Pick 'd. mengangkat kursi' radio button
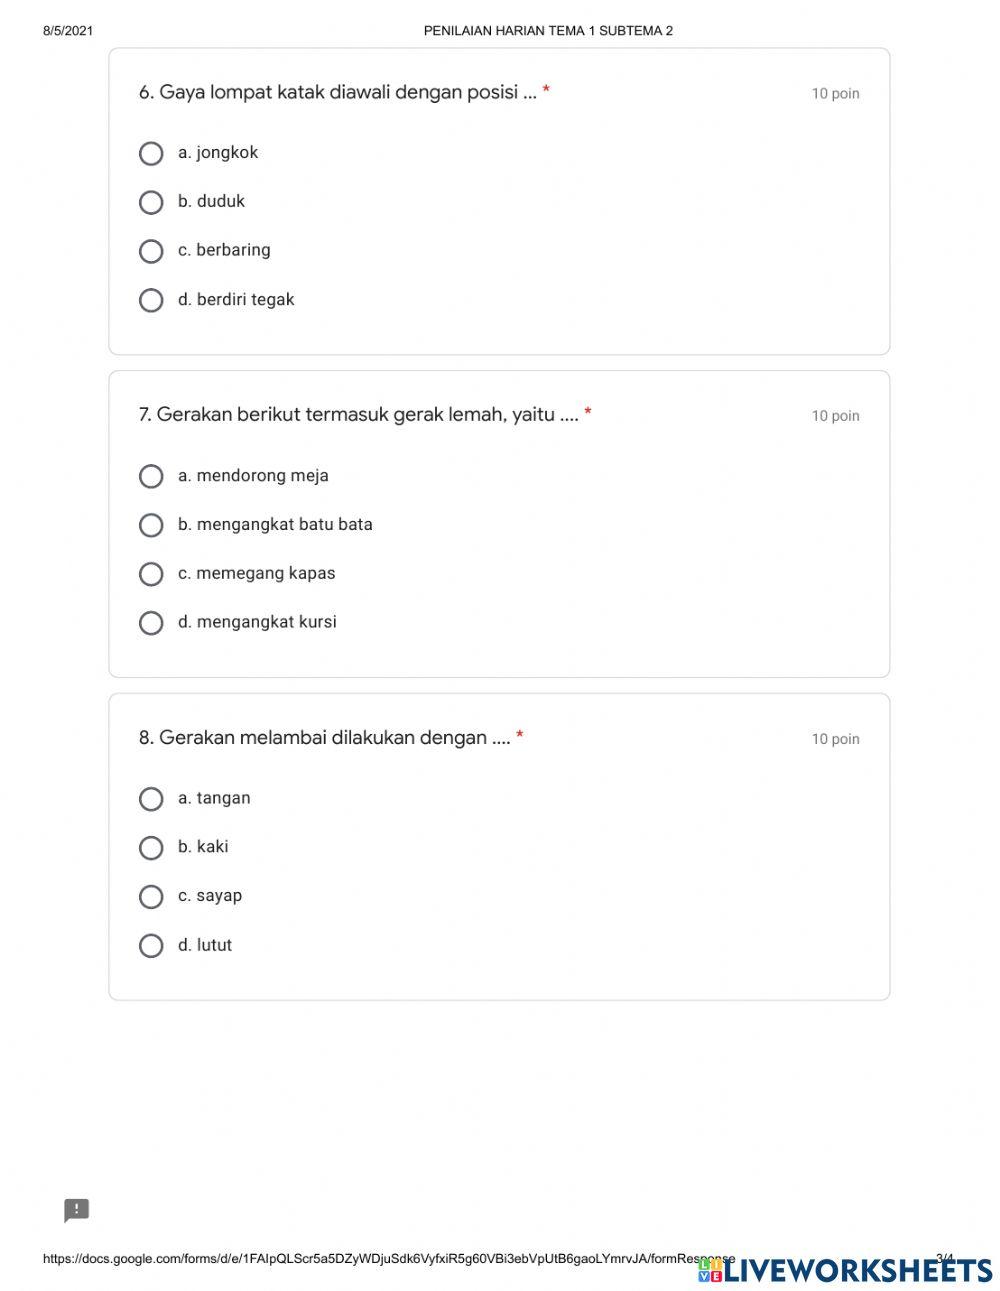This screenshot has height=1291, width=1000. (x=151, y=623)
